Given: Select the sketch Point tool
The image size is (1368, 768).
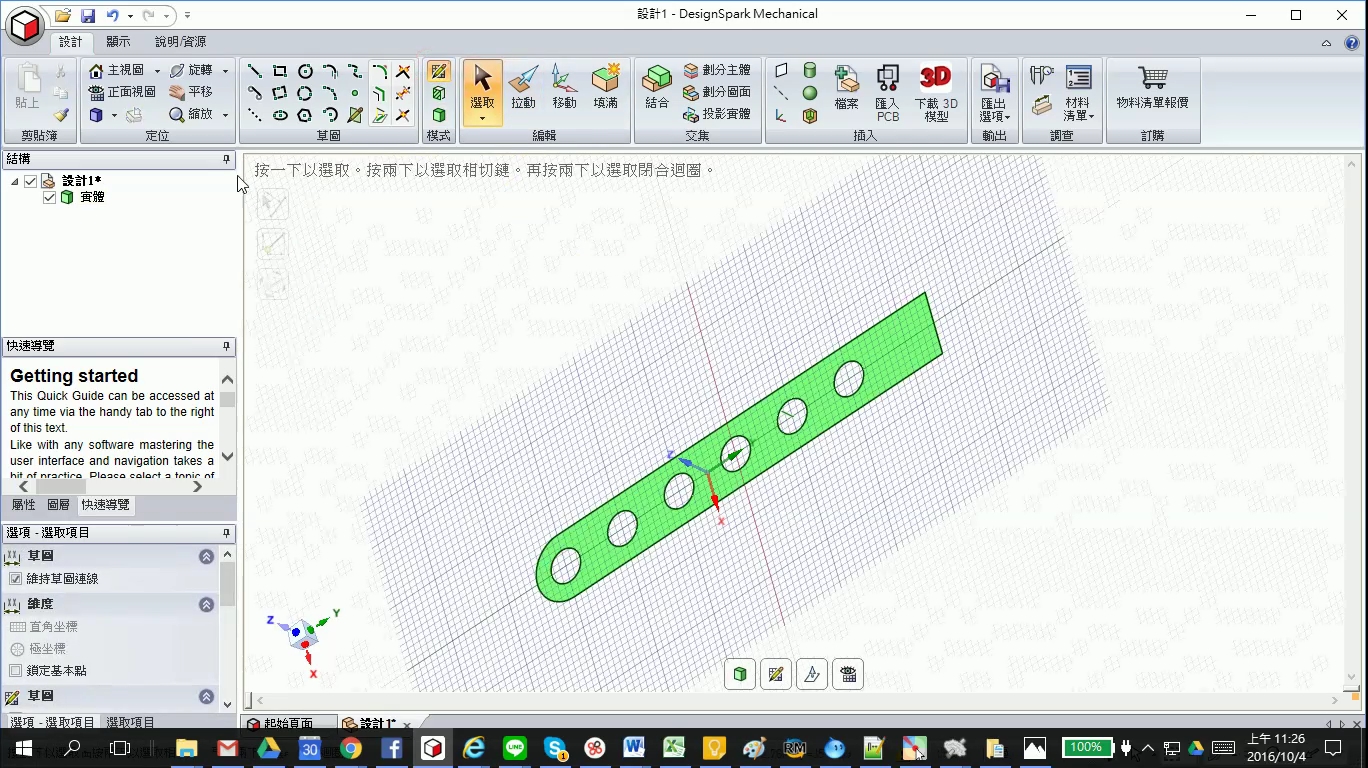Looking at the screenshot, I should 355,93.
